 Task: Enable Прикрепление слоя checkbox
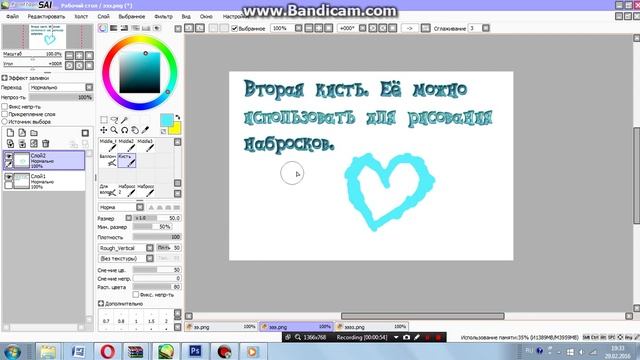click(5, 114)
